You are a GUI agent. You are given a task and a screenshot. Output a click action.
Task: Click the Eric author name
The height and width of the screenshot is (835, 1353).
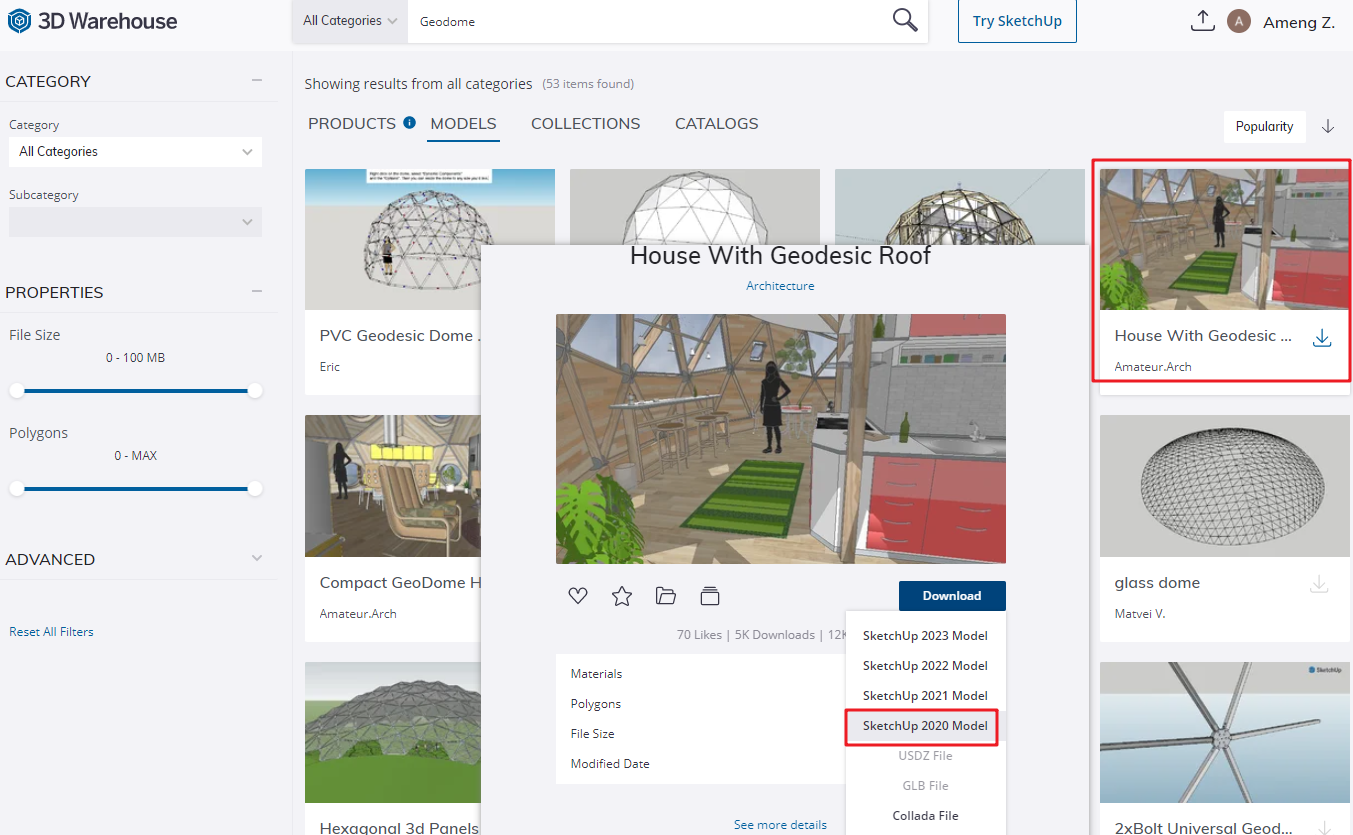tap(330, 367)
